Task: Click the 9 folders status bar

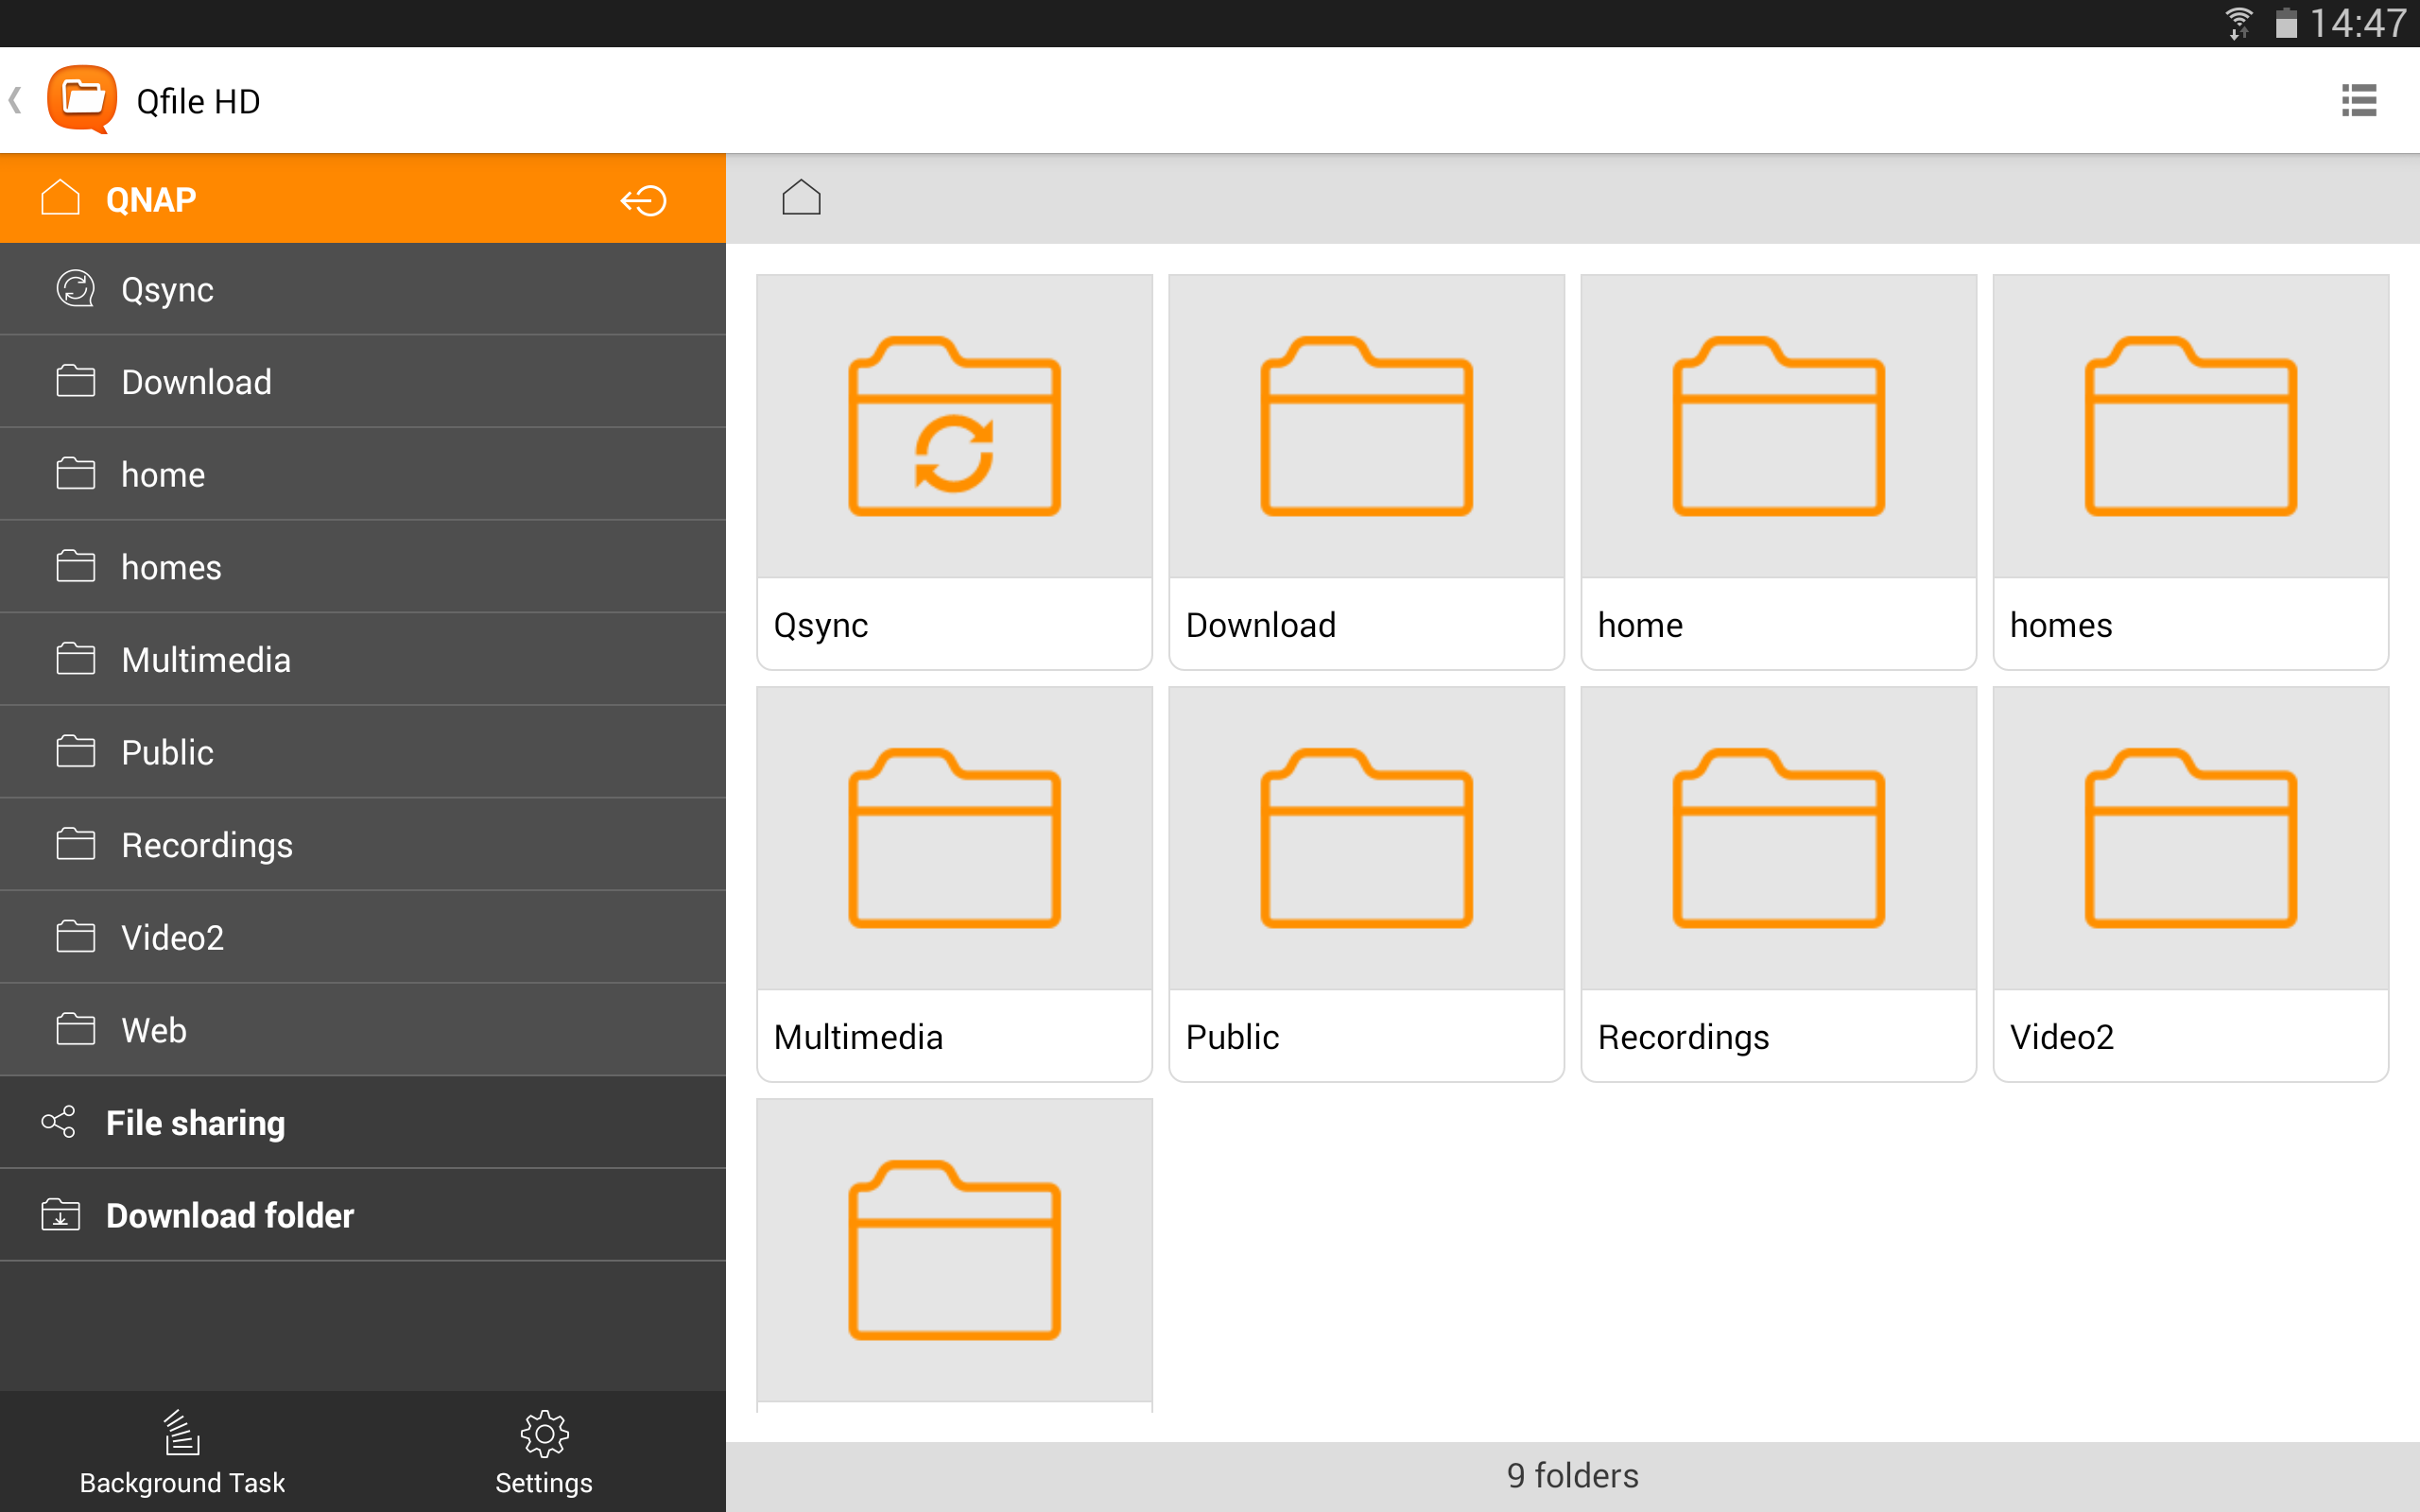Action: [x=1571, y=1474]
